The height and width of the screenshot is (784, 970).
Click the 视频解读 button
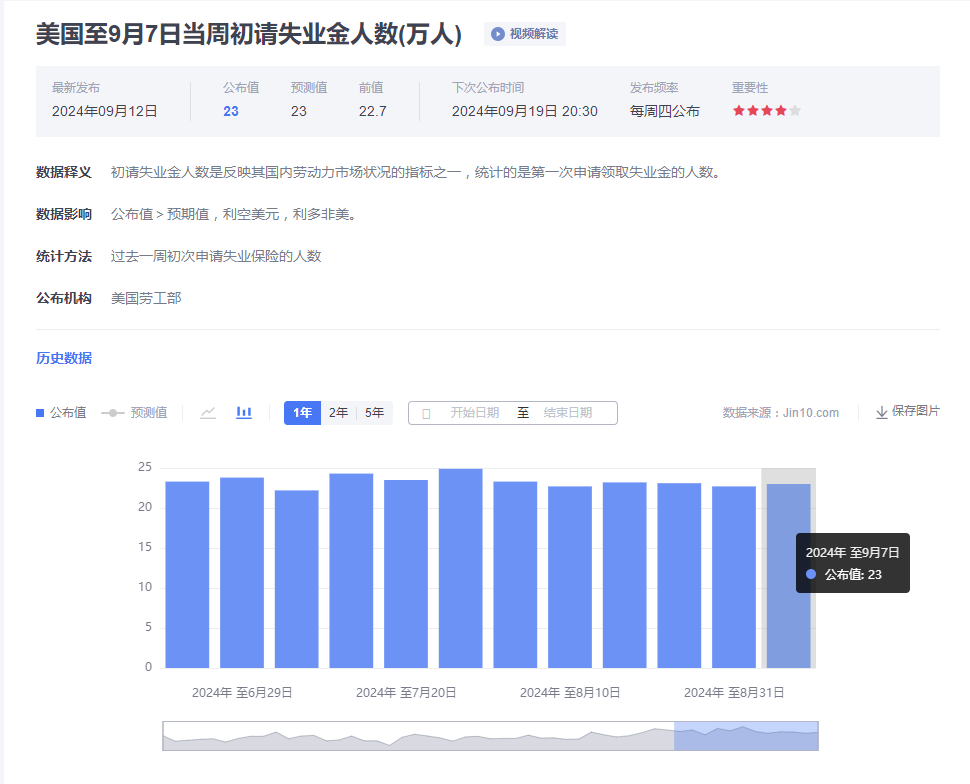[525, 34]
